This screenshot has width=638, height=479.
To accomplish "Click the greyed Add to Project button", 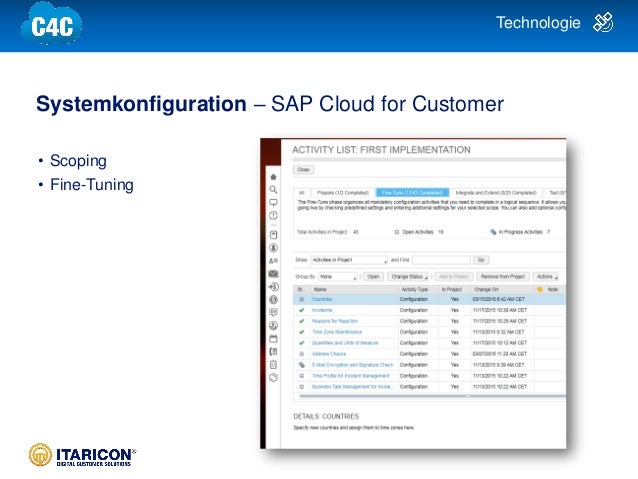I will (x=454, y=277).
